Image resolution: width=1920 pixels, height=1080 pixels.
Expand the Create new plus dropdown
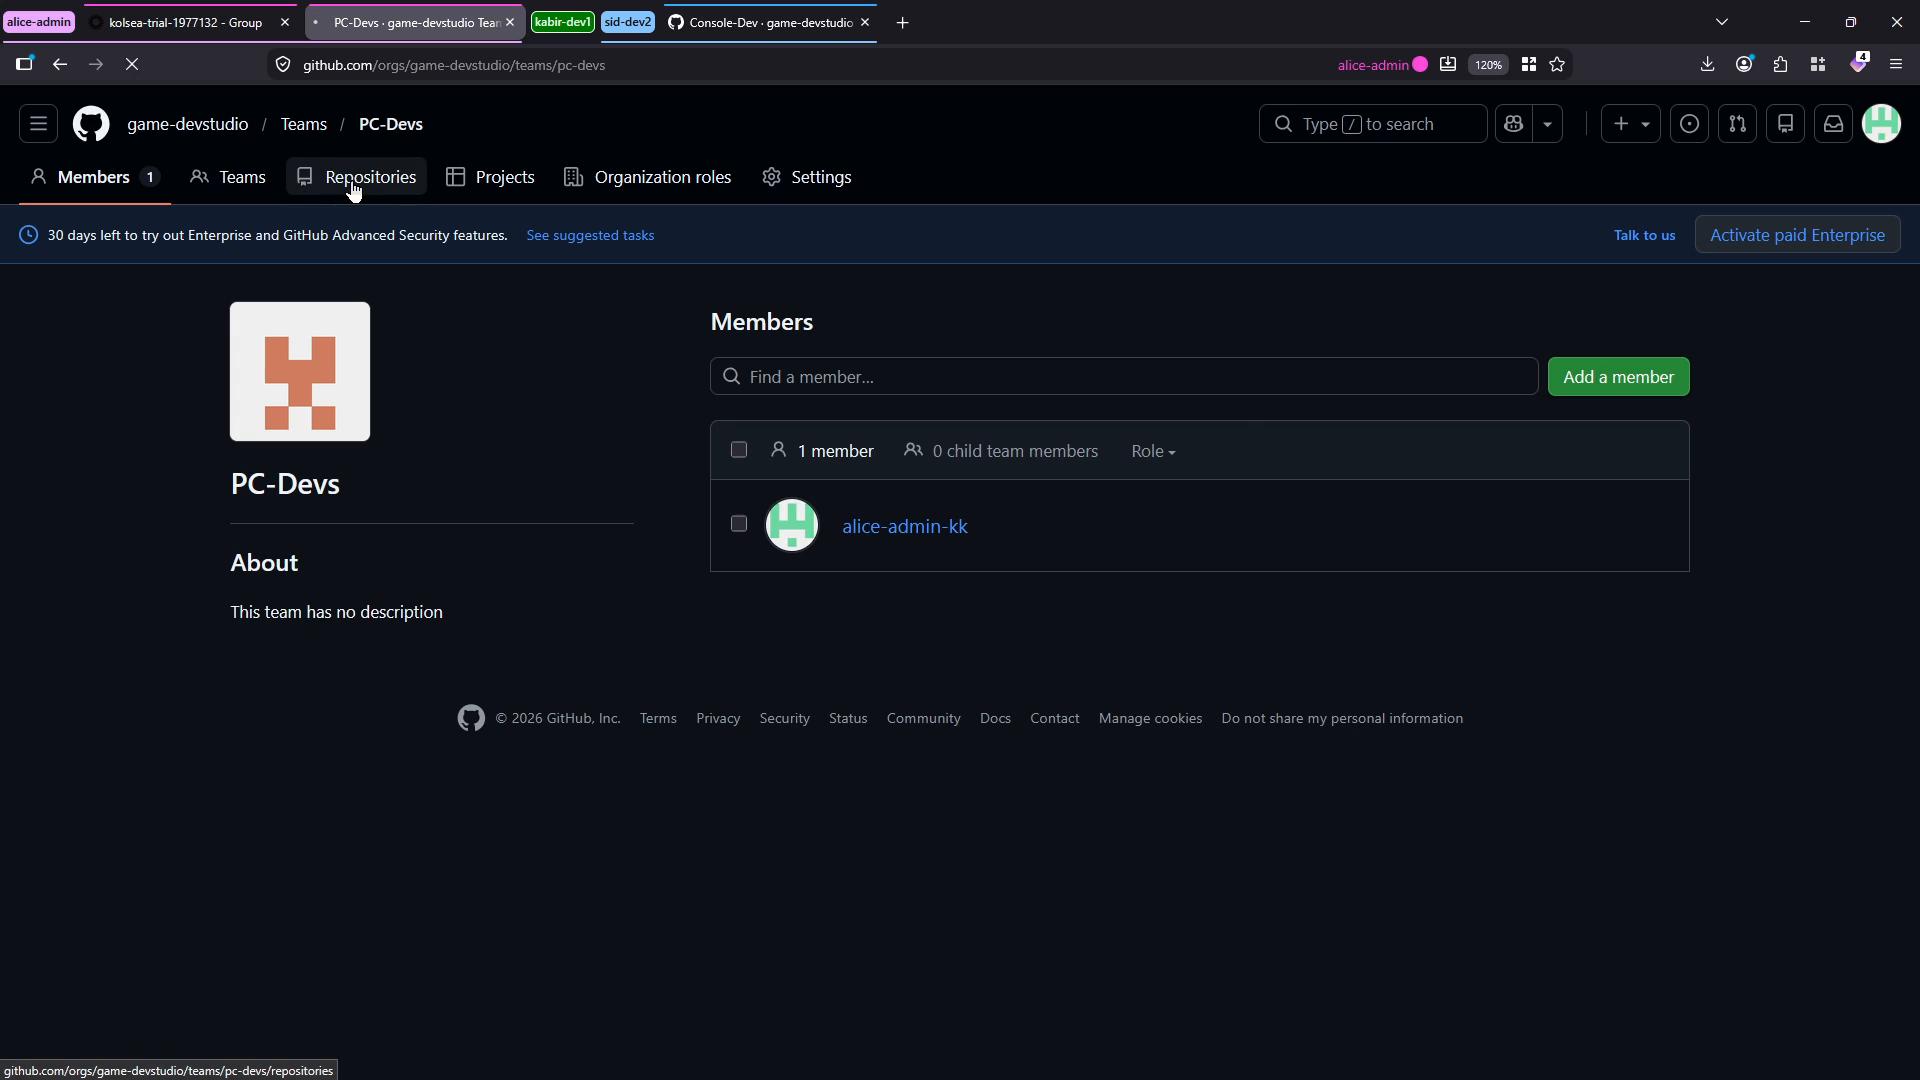1631,124
